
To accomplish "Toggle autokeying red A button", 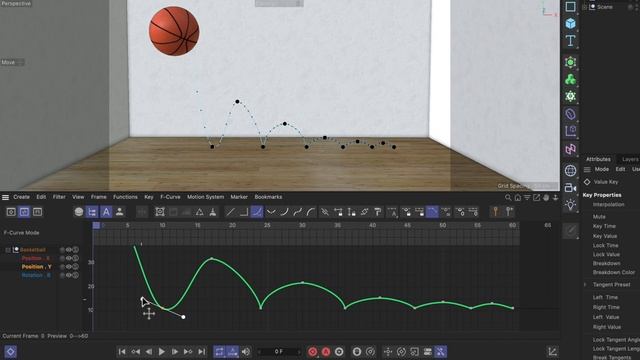I will (326, 351).
